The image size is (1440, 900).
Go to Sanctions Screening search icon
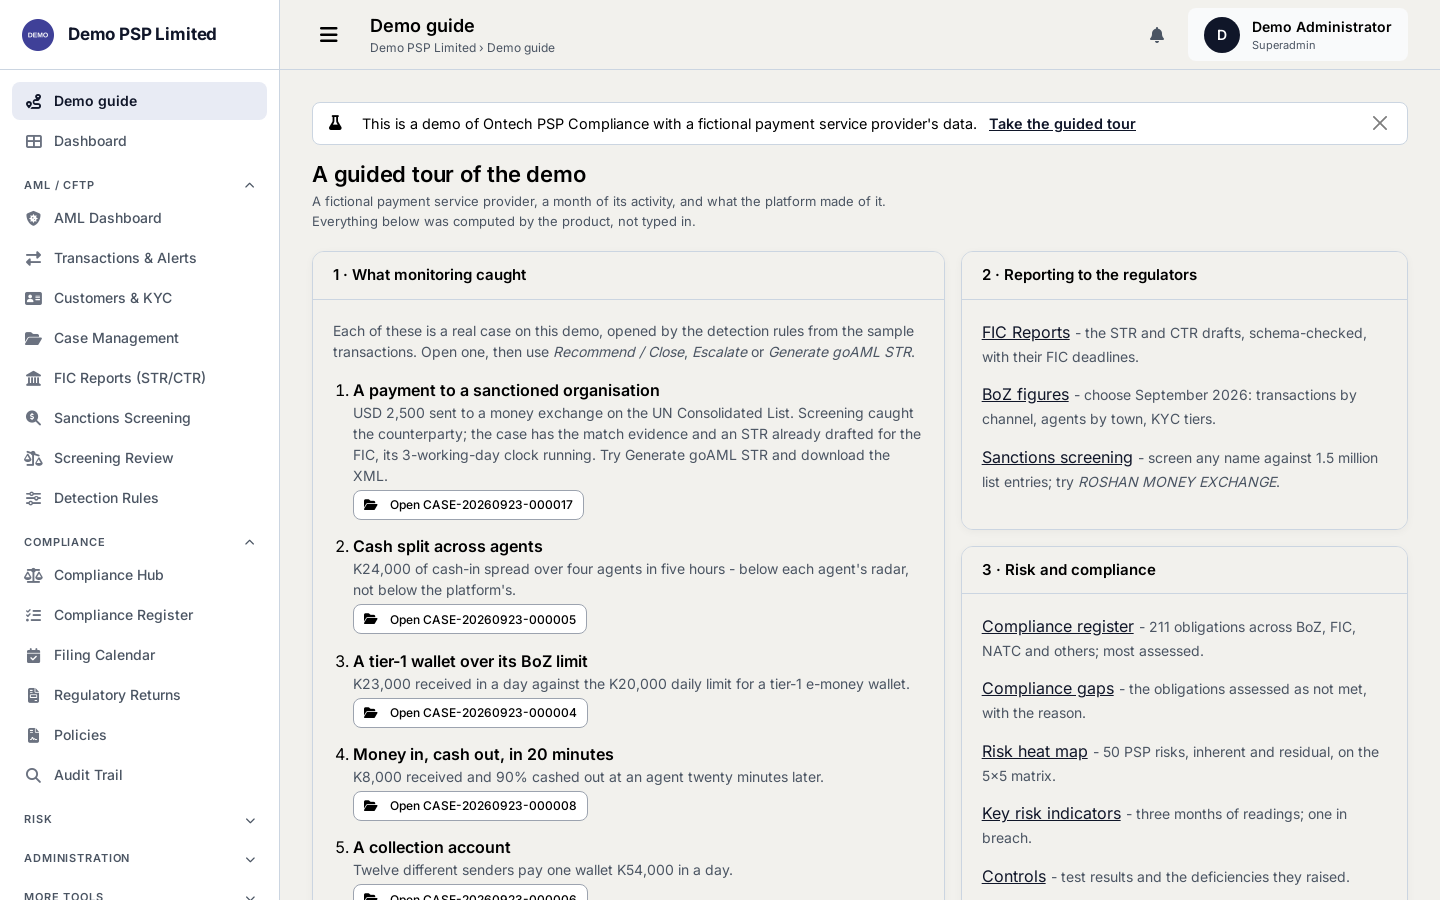33,418
